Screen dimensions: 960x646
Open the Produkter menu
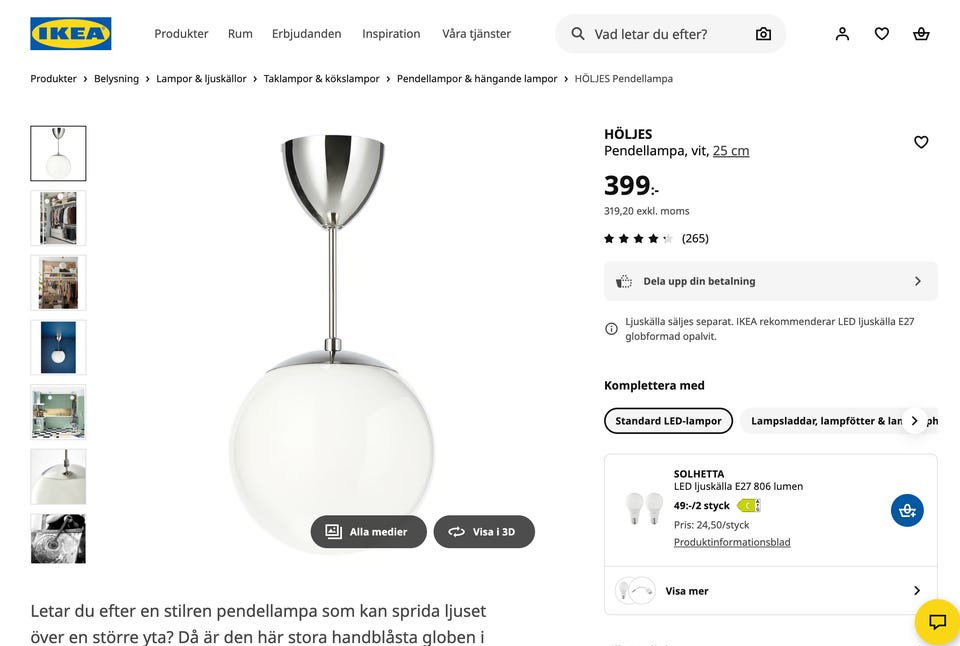click(181, 33)
